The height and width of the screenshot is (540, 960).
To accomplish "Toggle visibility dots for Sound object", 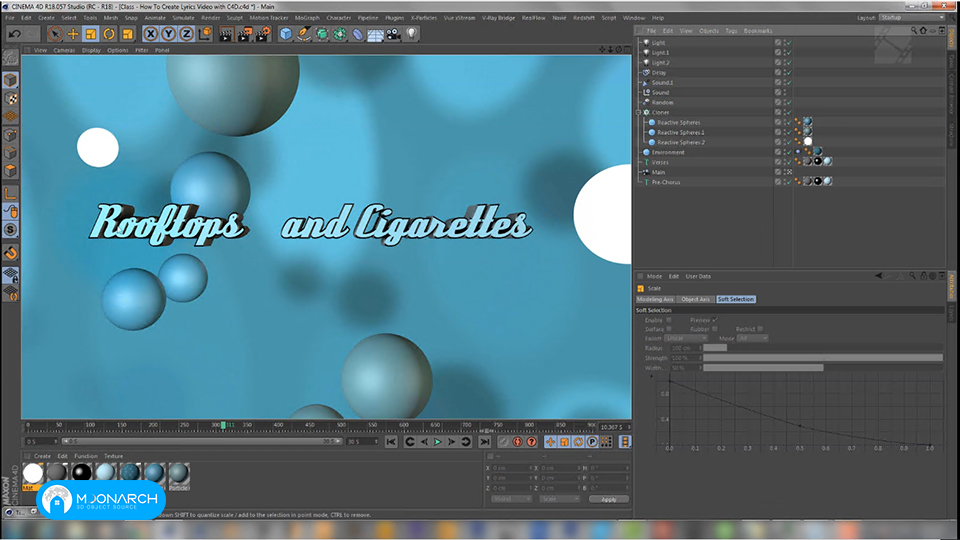I will pos(786,92).
